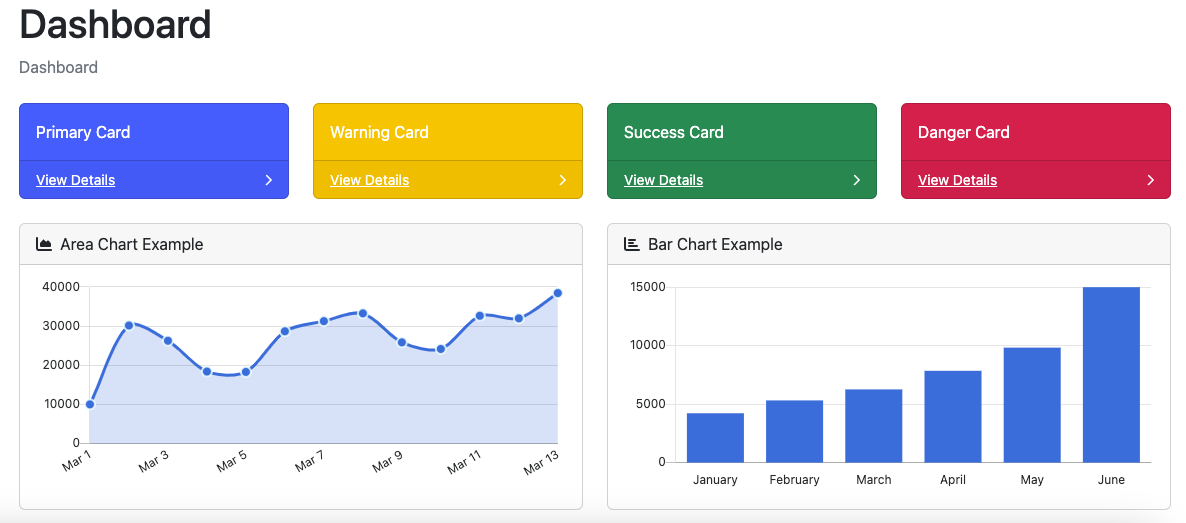Screen dimensions: 1186x523
Task: Select the January bar in bar chart
Action: (715, 438)
